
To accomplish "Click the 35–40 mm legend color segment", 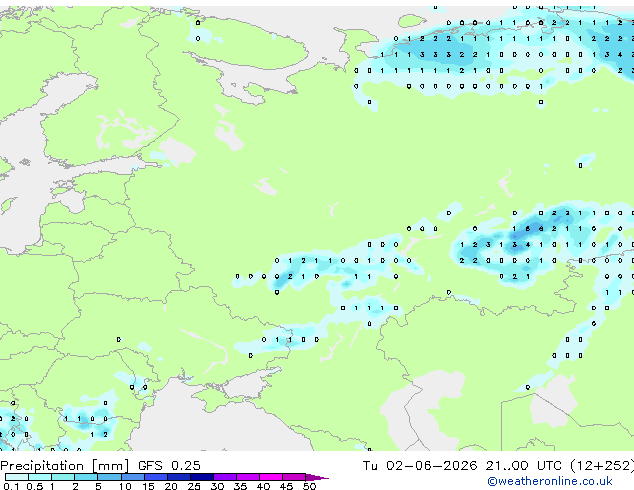I will [247, 477].
